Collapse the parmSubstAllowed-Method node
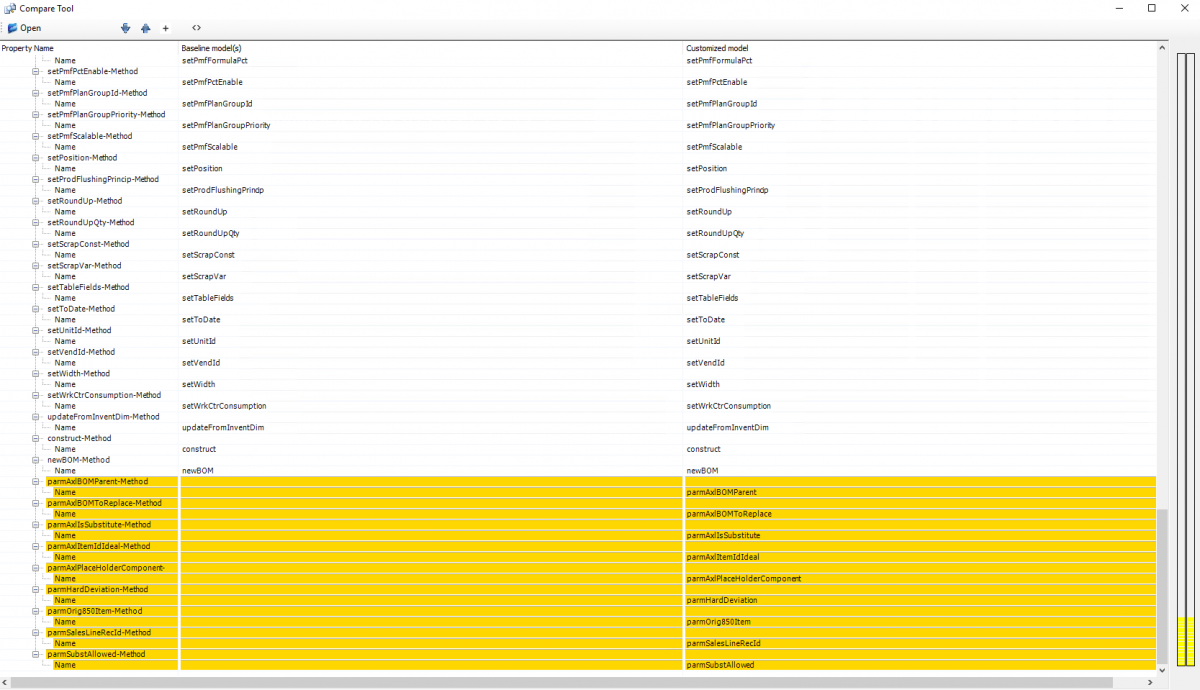The height and width of the screenshot is (690, 1200). tap(36, 655)
